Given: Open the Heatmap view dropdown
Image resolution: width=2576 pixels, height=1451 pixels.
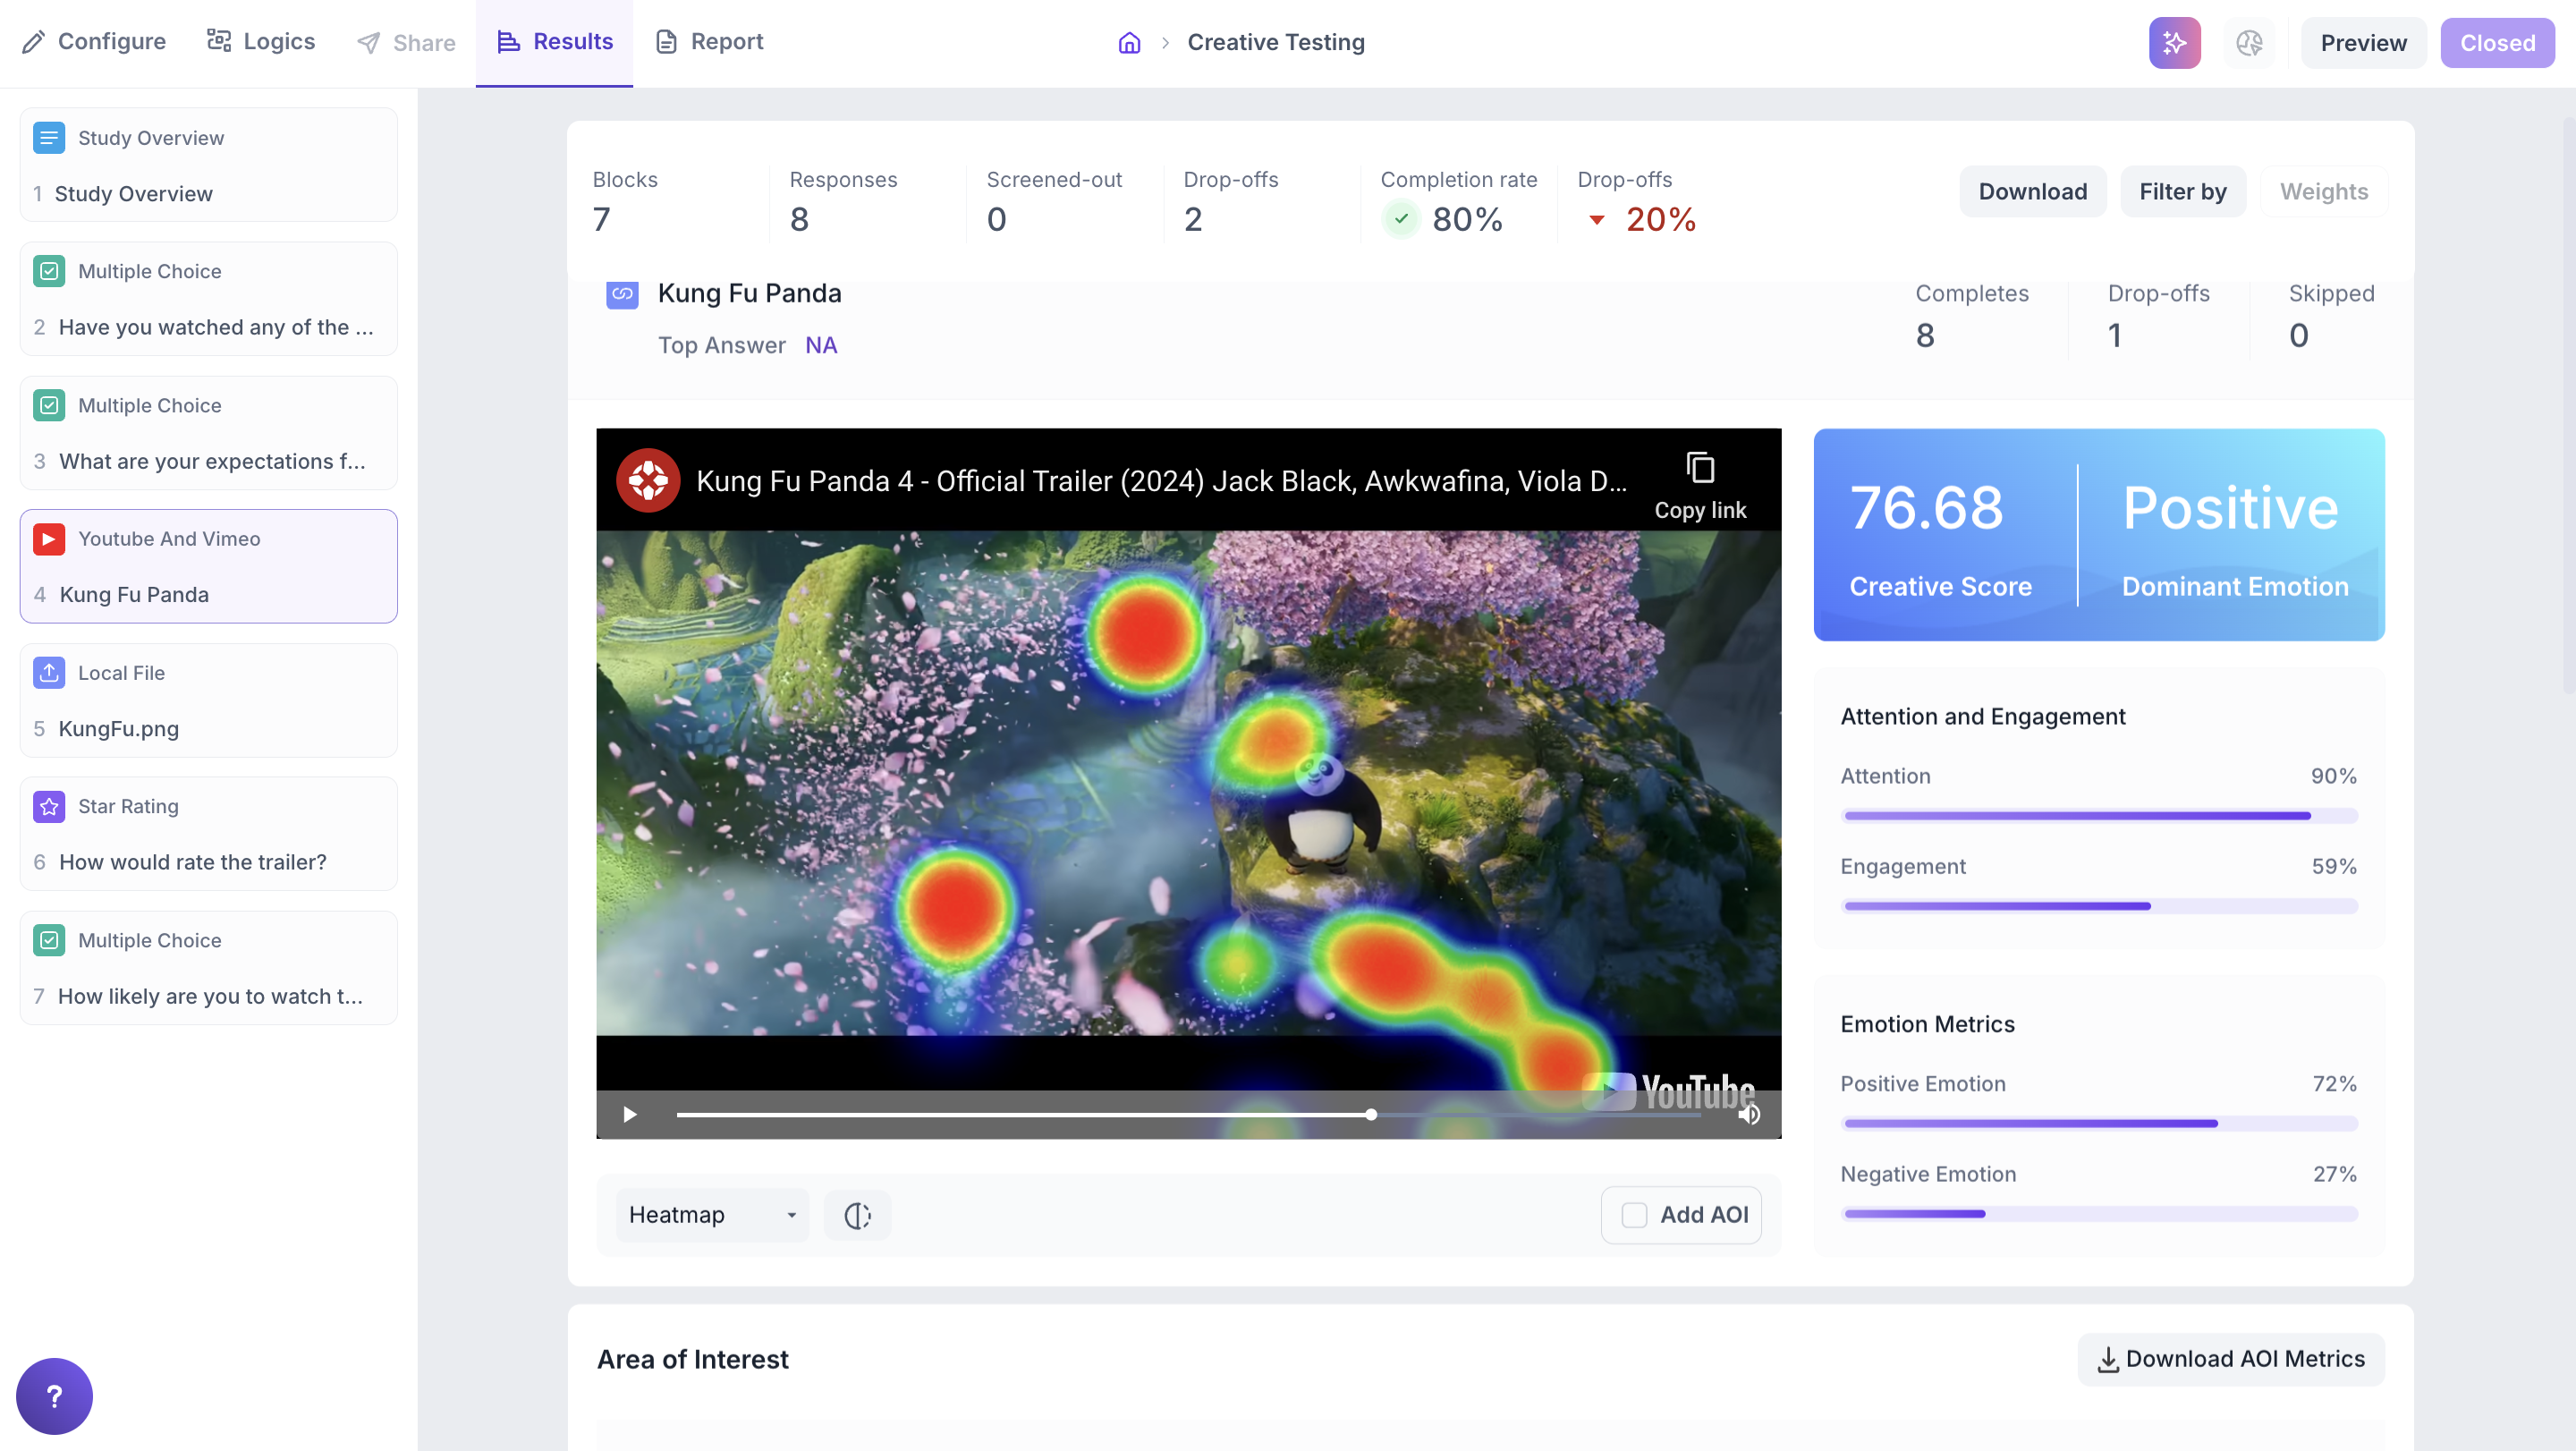Looking at the screenshot, I should pos(712,1215).
